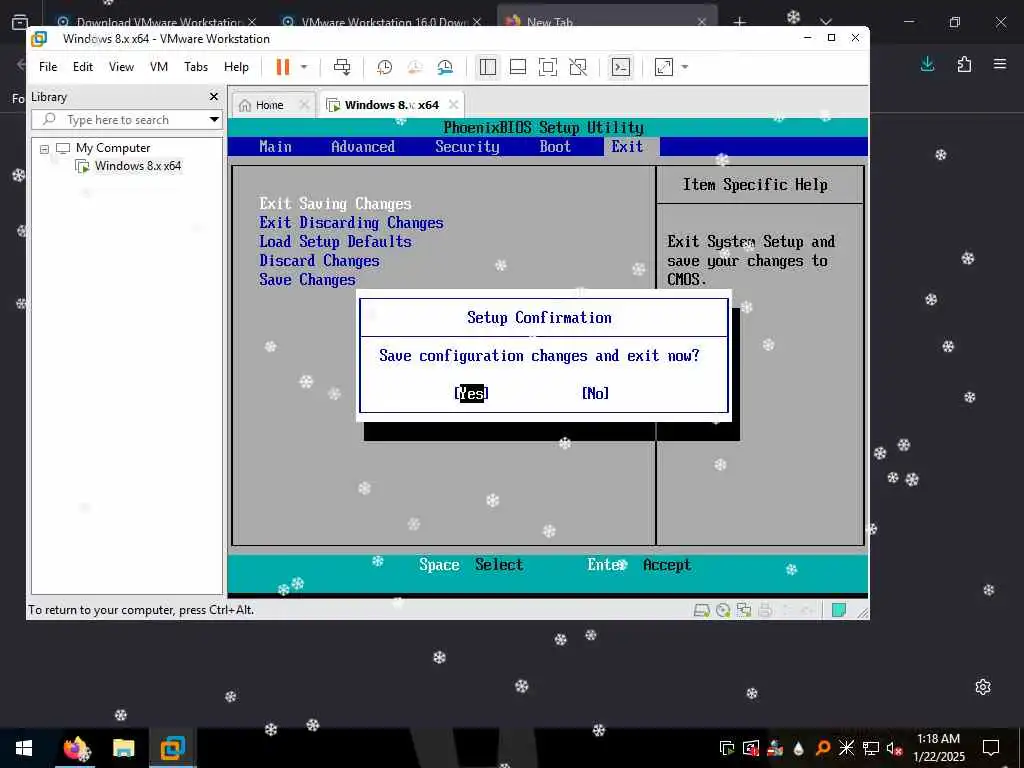
Task: Open the notification center icon
Action: click(991, 748)
